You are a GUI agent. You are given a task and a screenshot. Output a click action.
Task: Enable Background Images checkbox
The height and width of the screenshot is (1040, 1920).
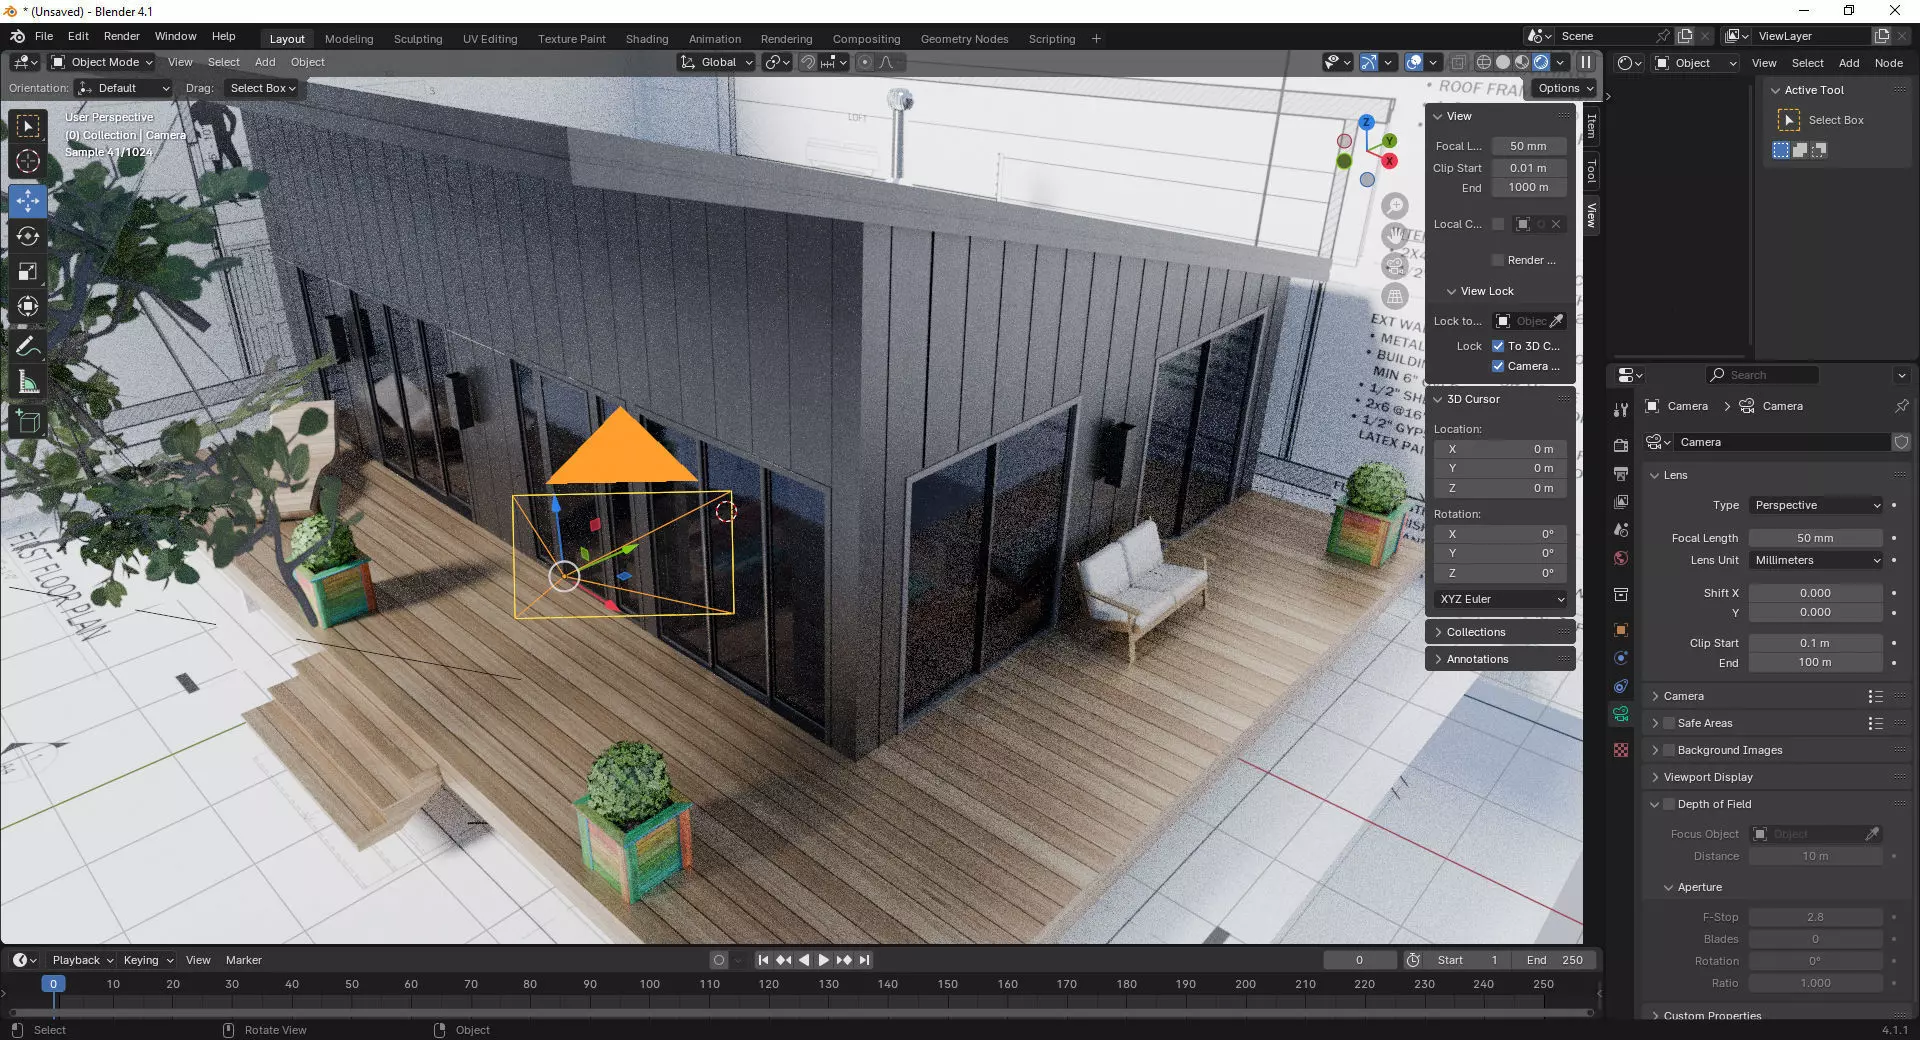coord(1668,750)
